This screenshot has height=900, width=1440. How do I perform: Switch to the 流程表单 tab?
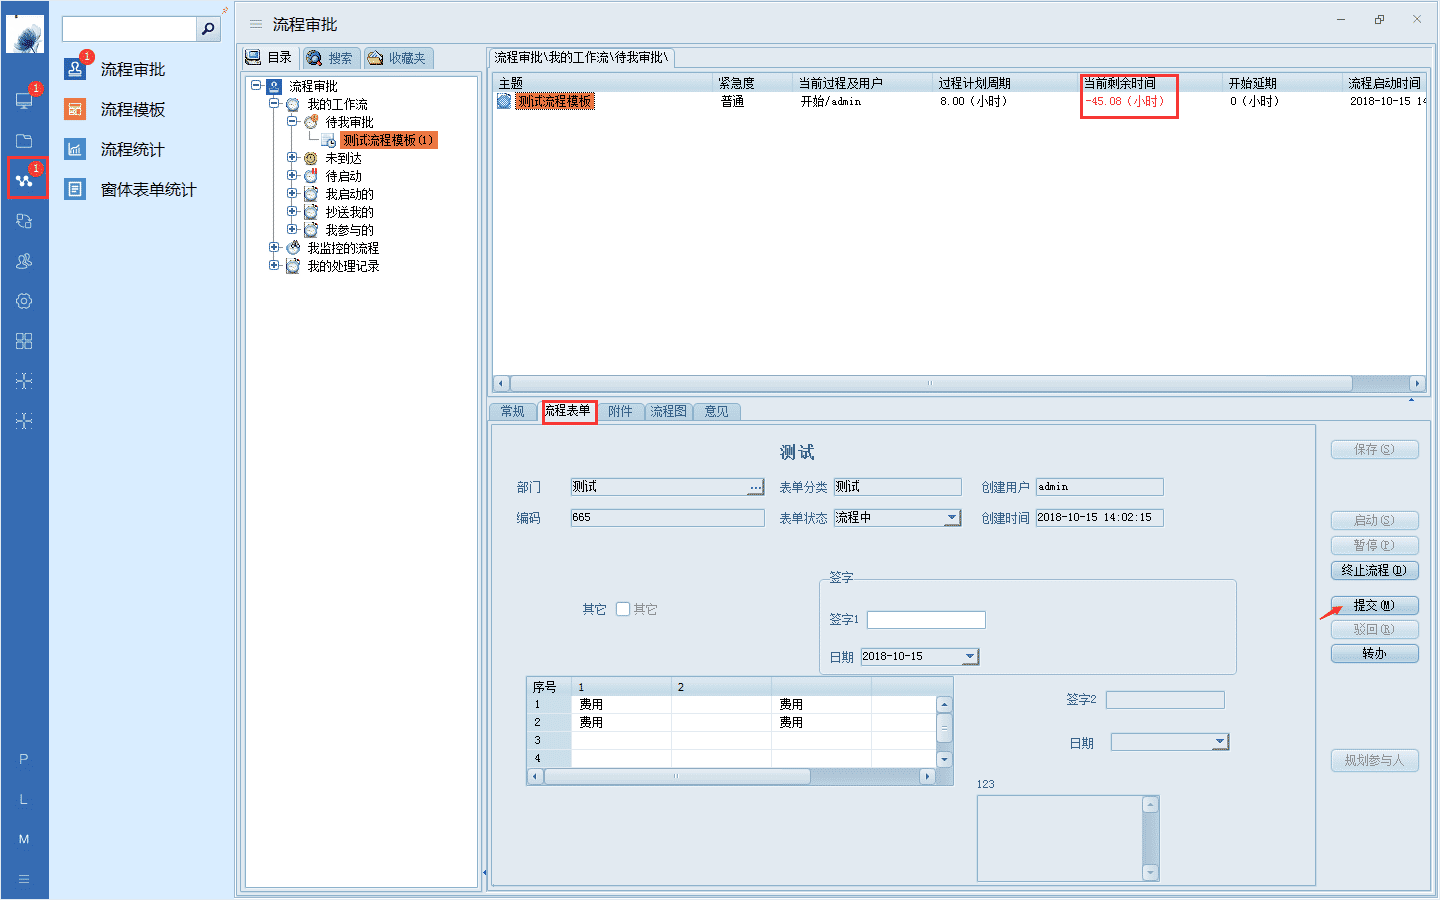568,411
